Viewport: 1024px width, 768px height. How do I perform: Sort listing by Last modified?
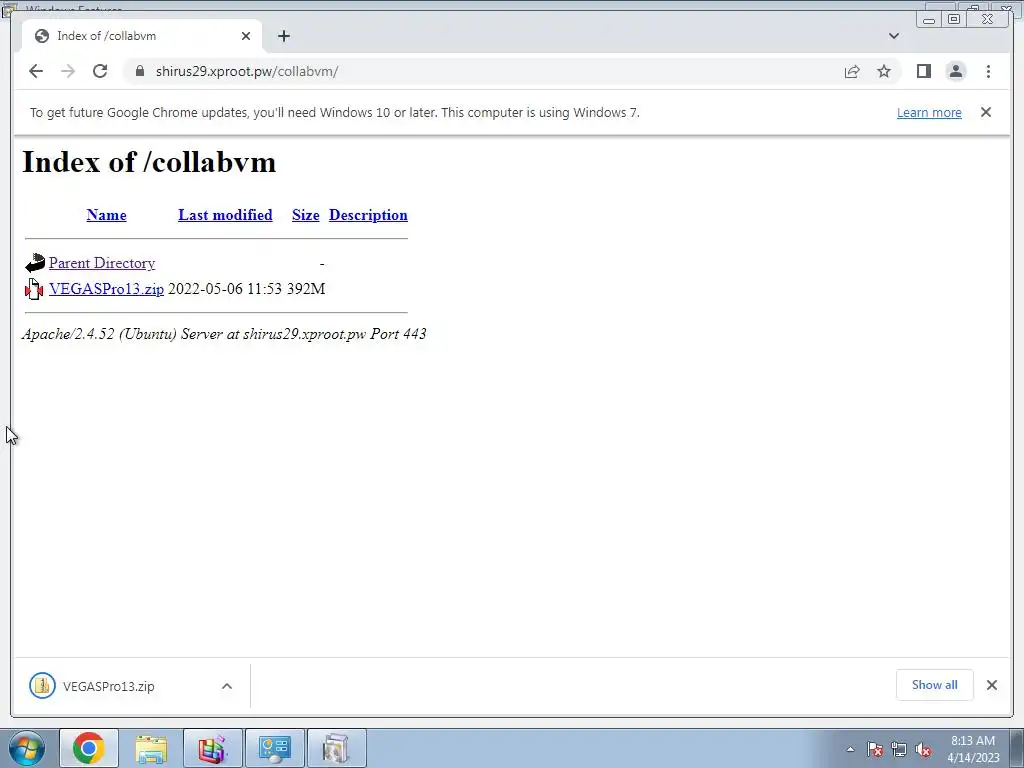pos(225,215)
